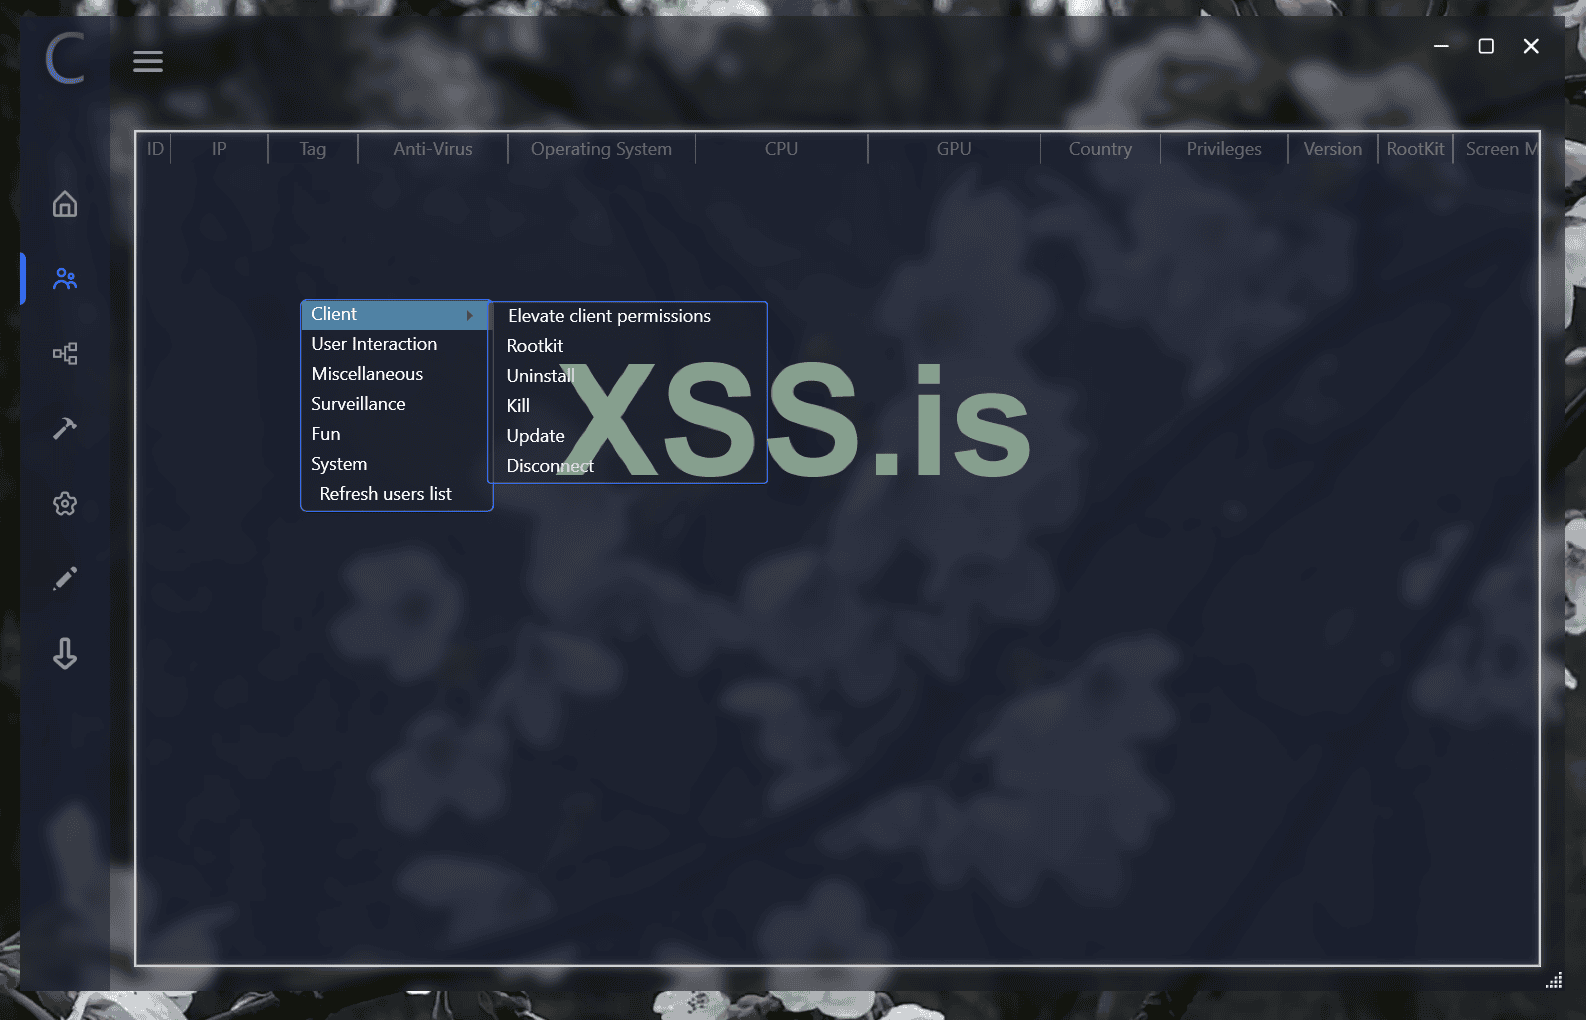Choose the Rootkit submenu item

(627, 346)
